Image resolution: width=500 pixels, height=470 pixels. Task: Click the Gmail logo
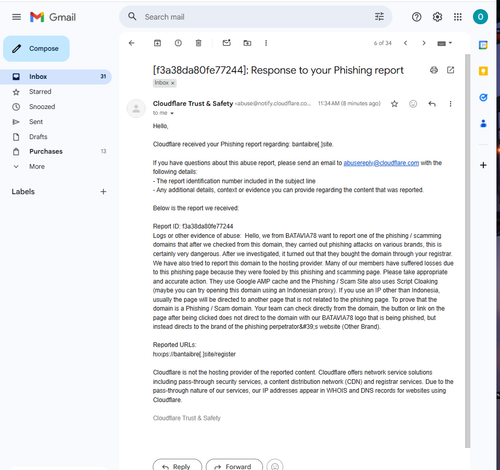(x=53, y=17)
